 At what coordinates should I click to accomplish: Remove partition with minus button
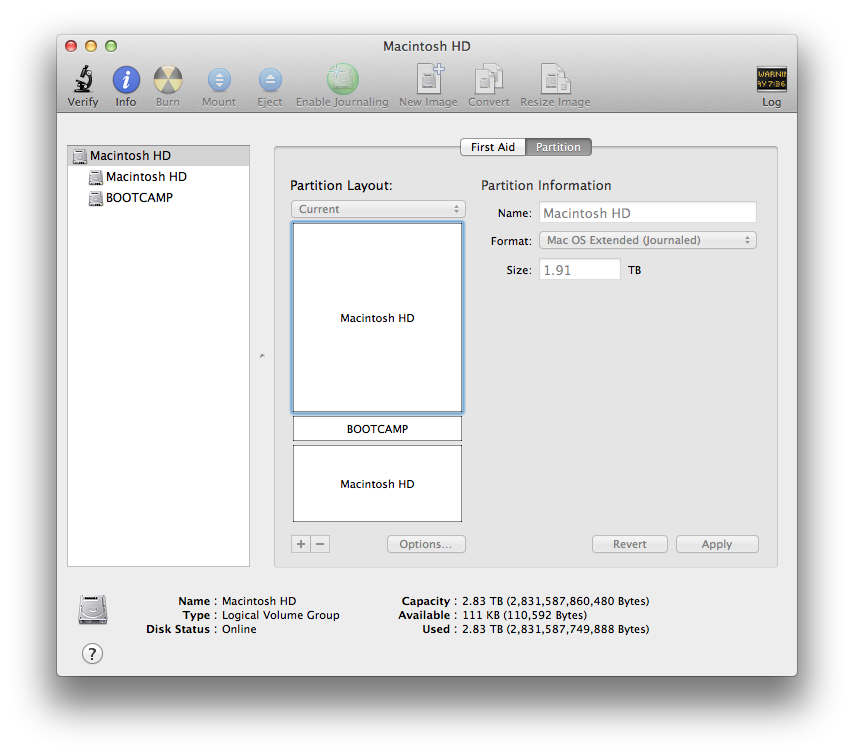coord(320,544)
